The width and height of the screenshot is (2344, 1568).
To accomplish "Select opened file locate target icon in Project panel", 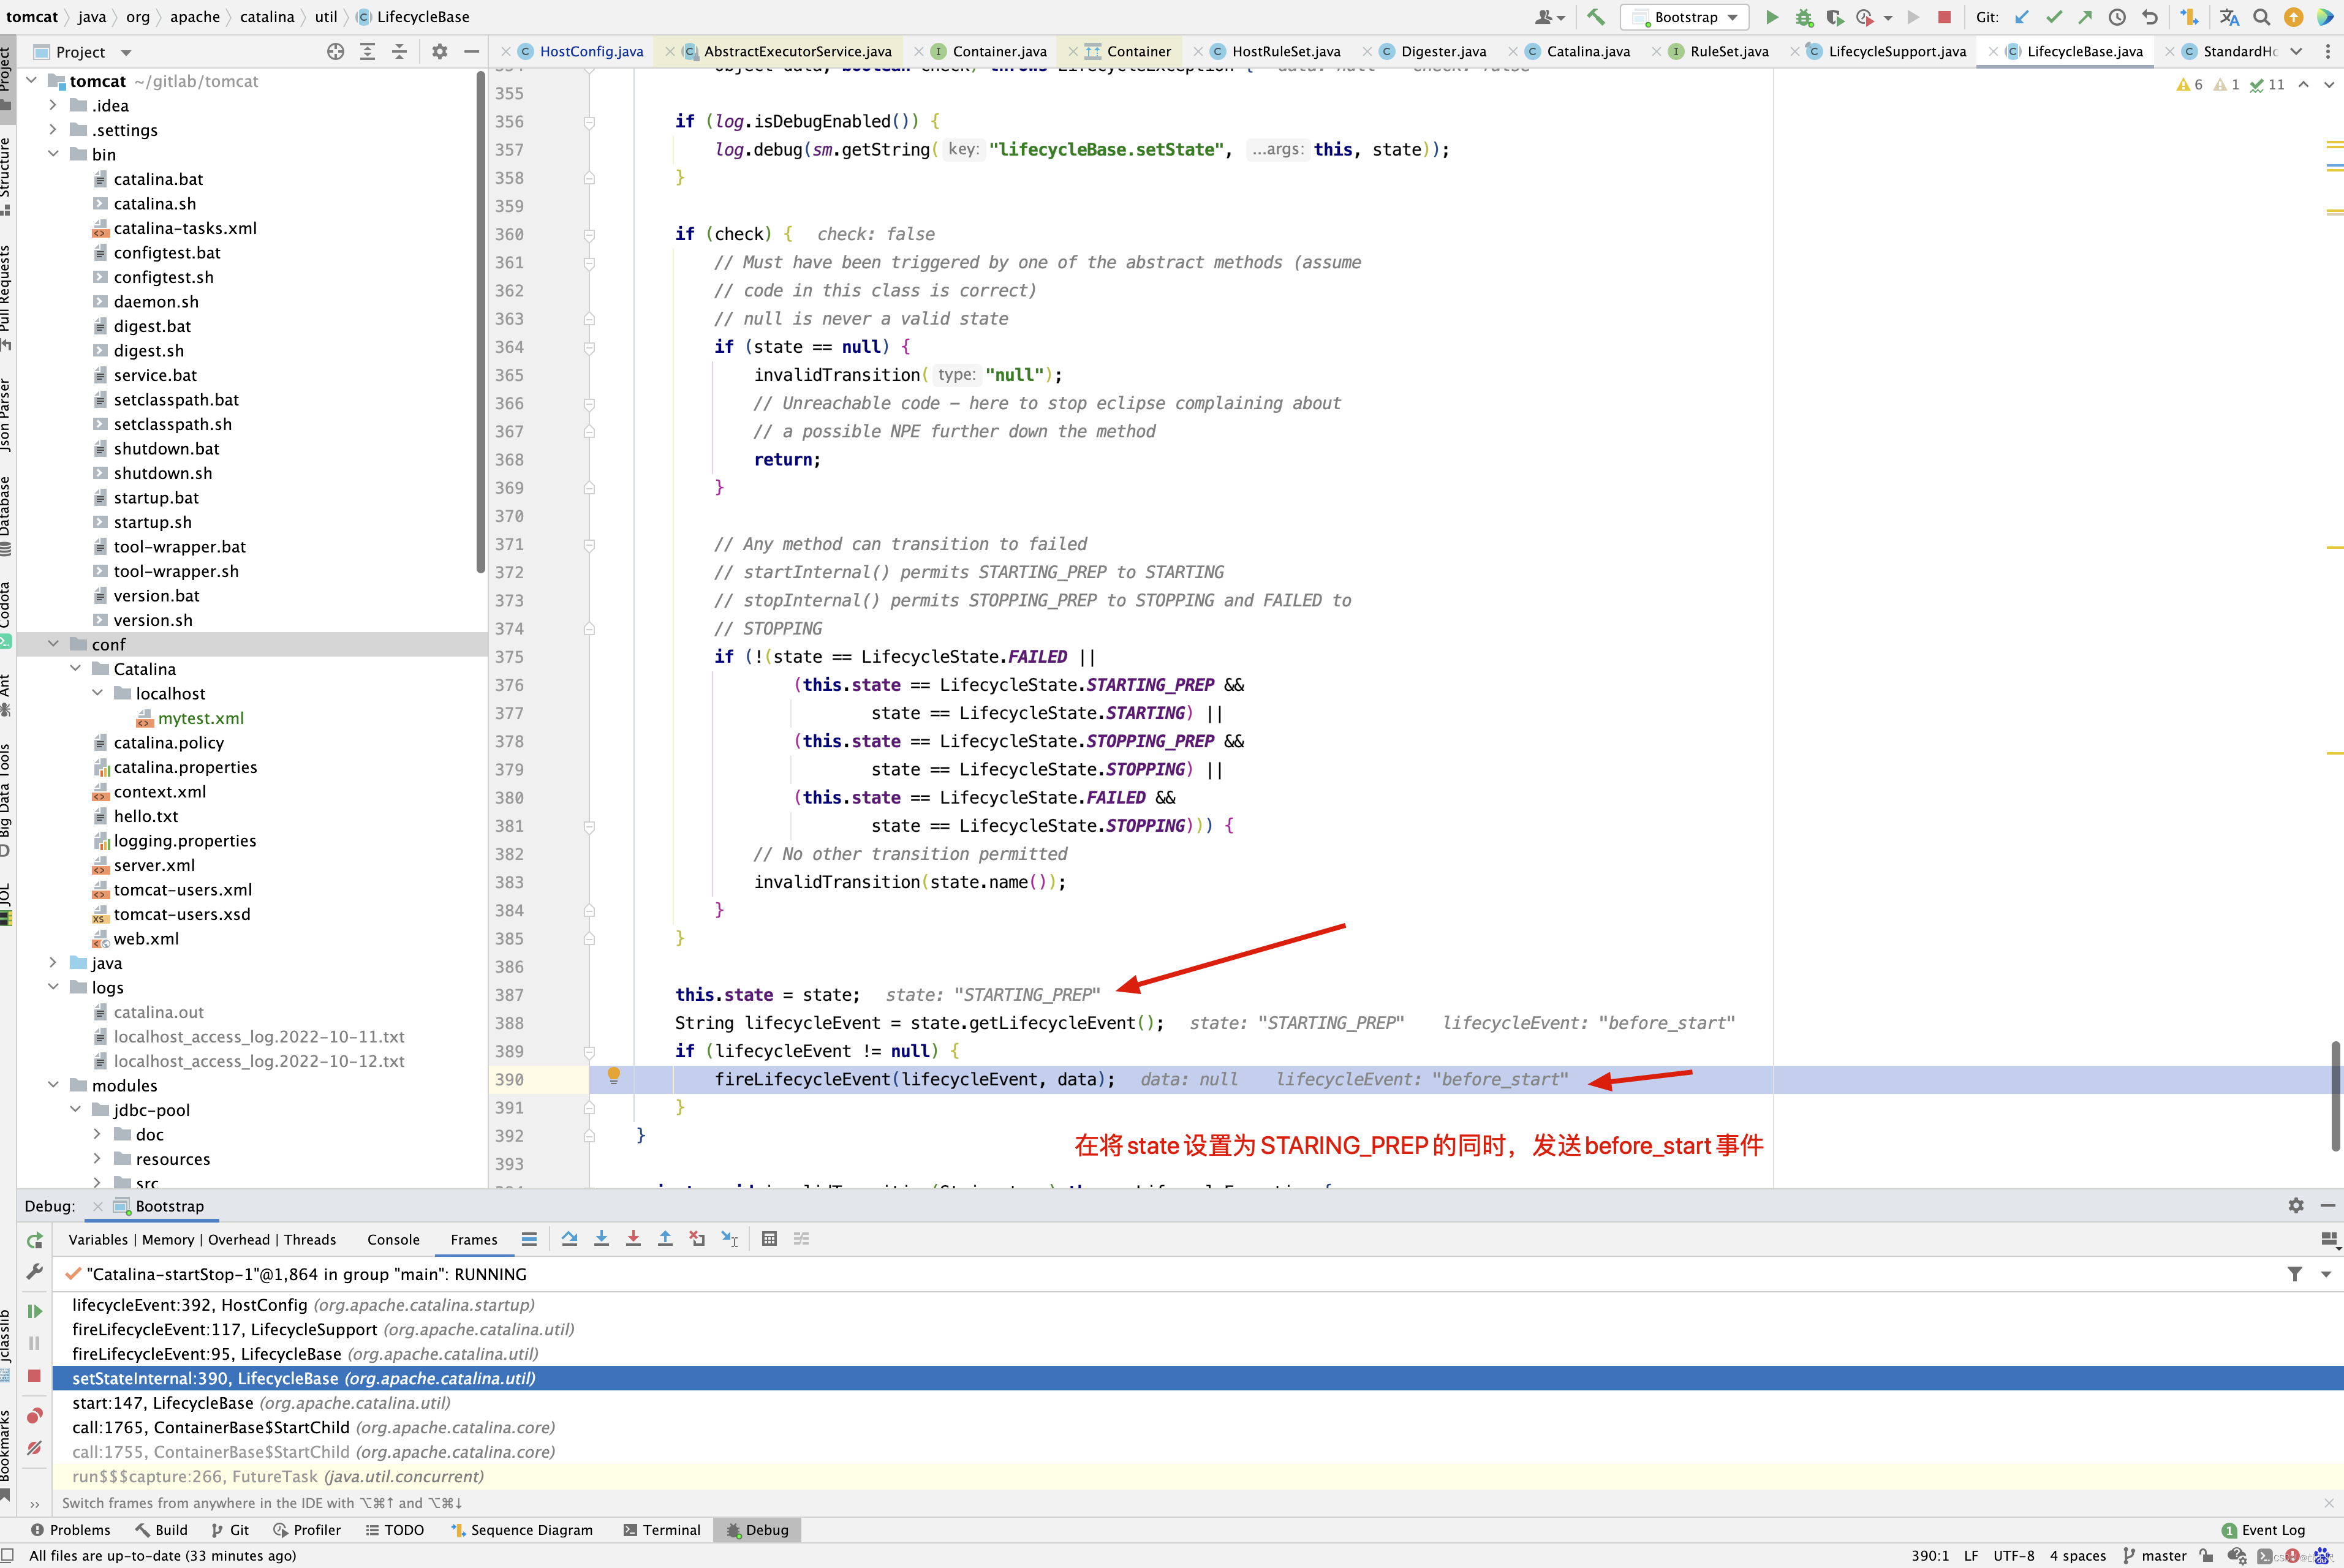I will click(x=336, y=52).
